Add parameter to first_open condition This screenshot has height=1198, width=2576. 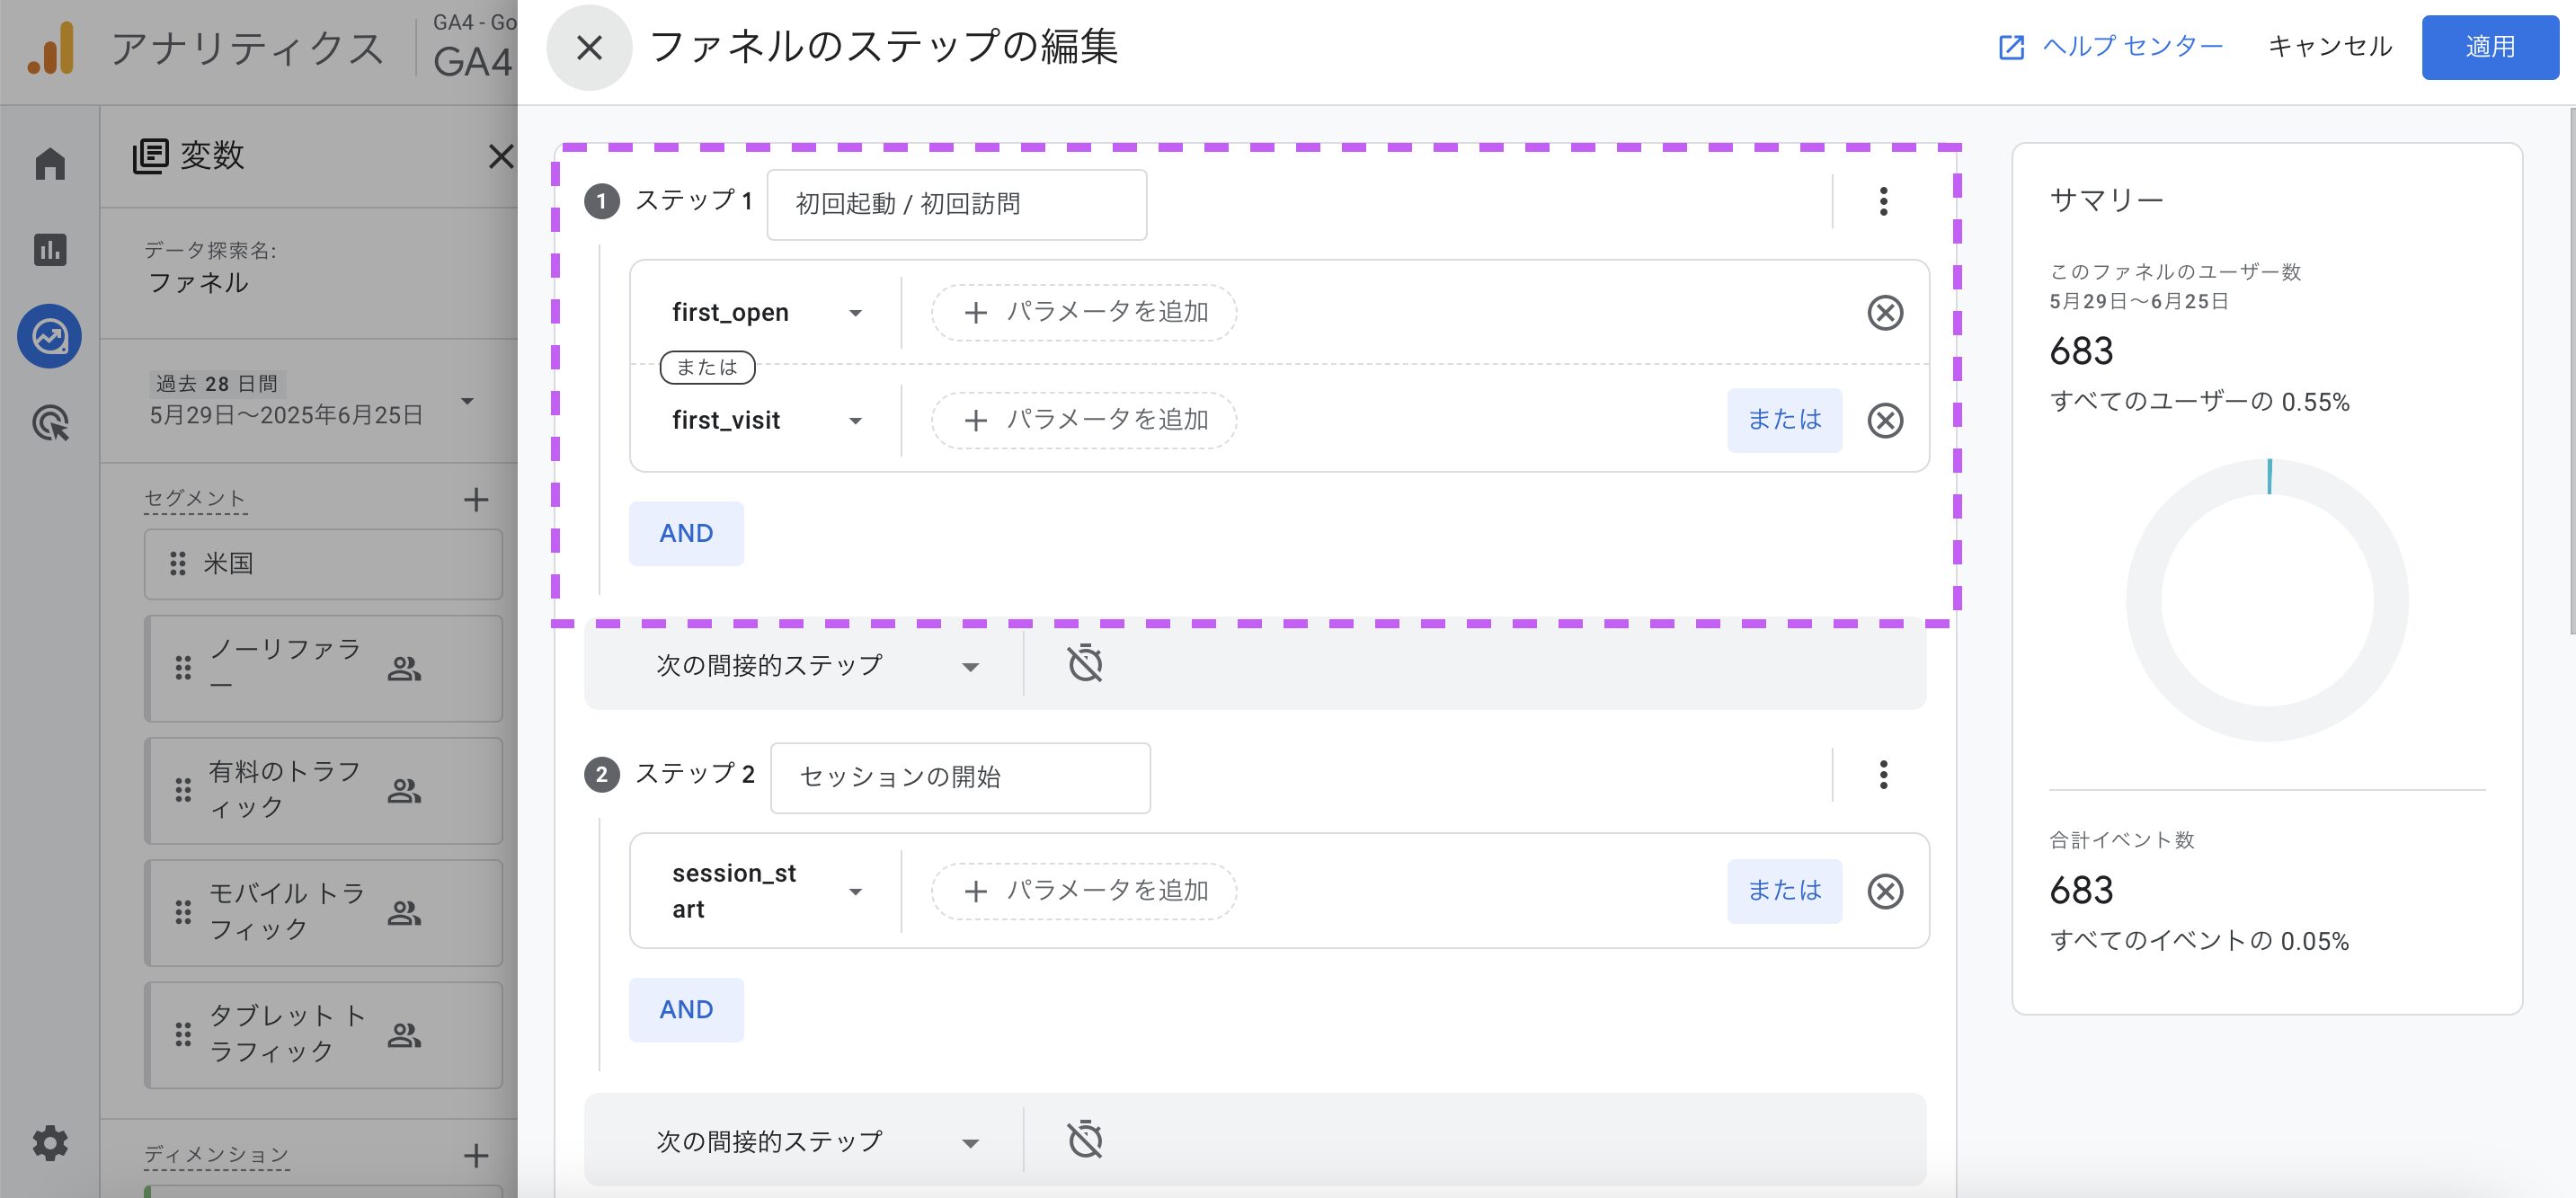pos(1084,313)
